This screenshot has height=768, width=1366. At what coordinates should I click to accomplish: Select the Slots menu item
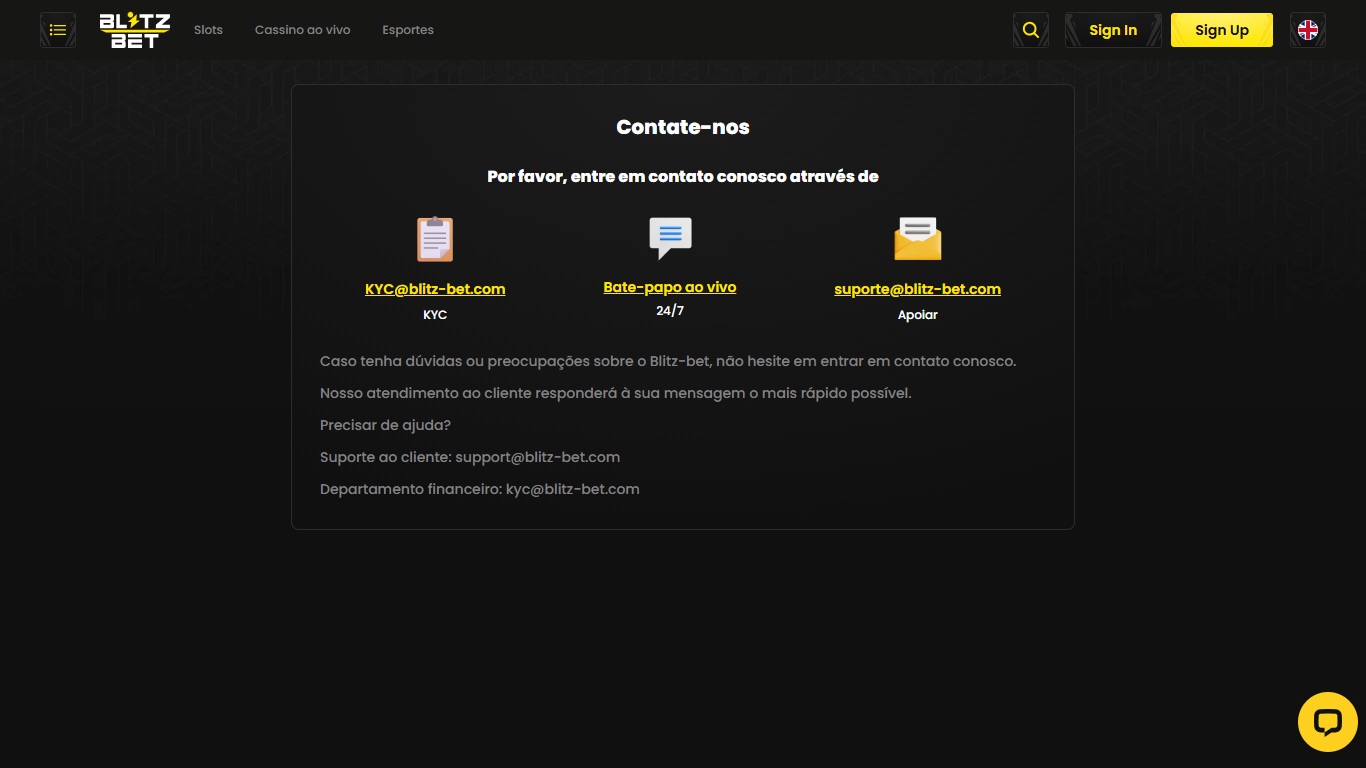208,30
